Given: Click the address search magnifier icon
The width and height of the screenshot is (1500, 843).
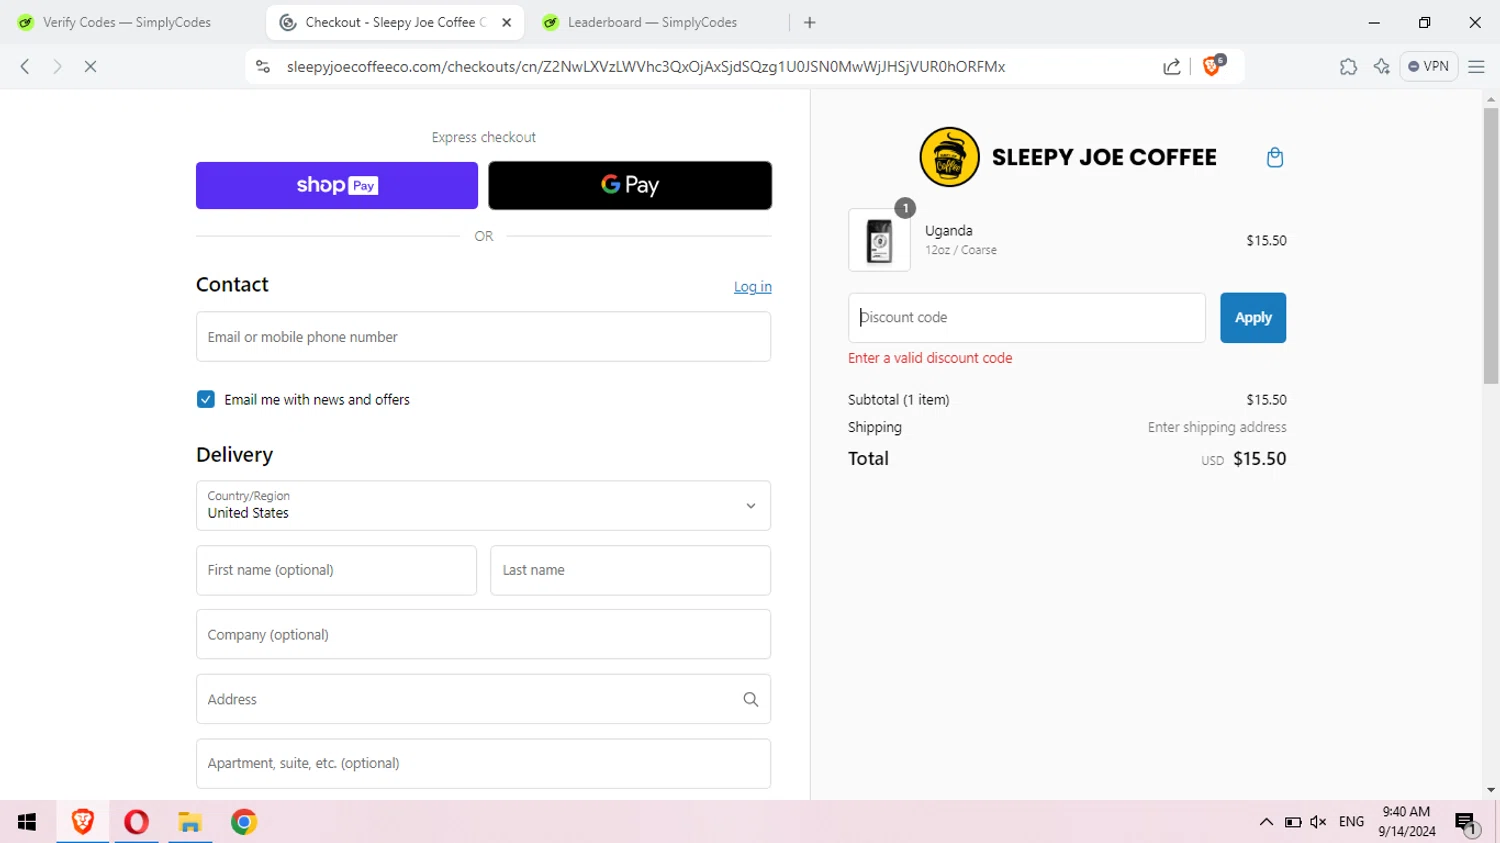Looking at the screenshot, I should pos(751,699).
